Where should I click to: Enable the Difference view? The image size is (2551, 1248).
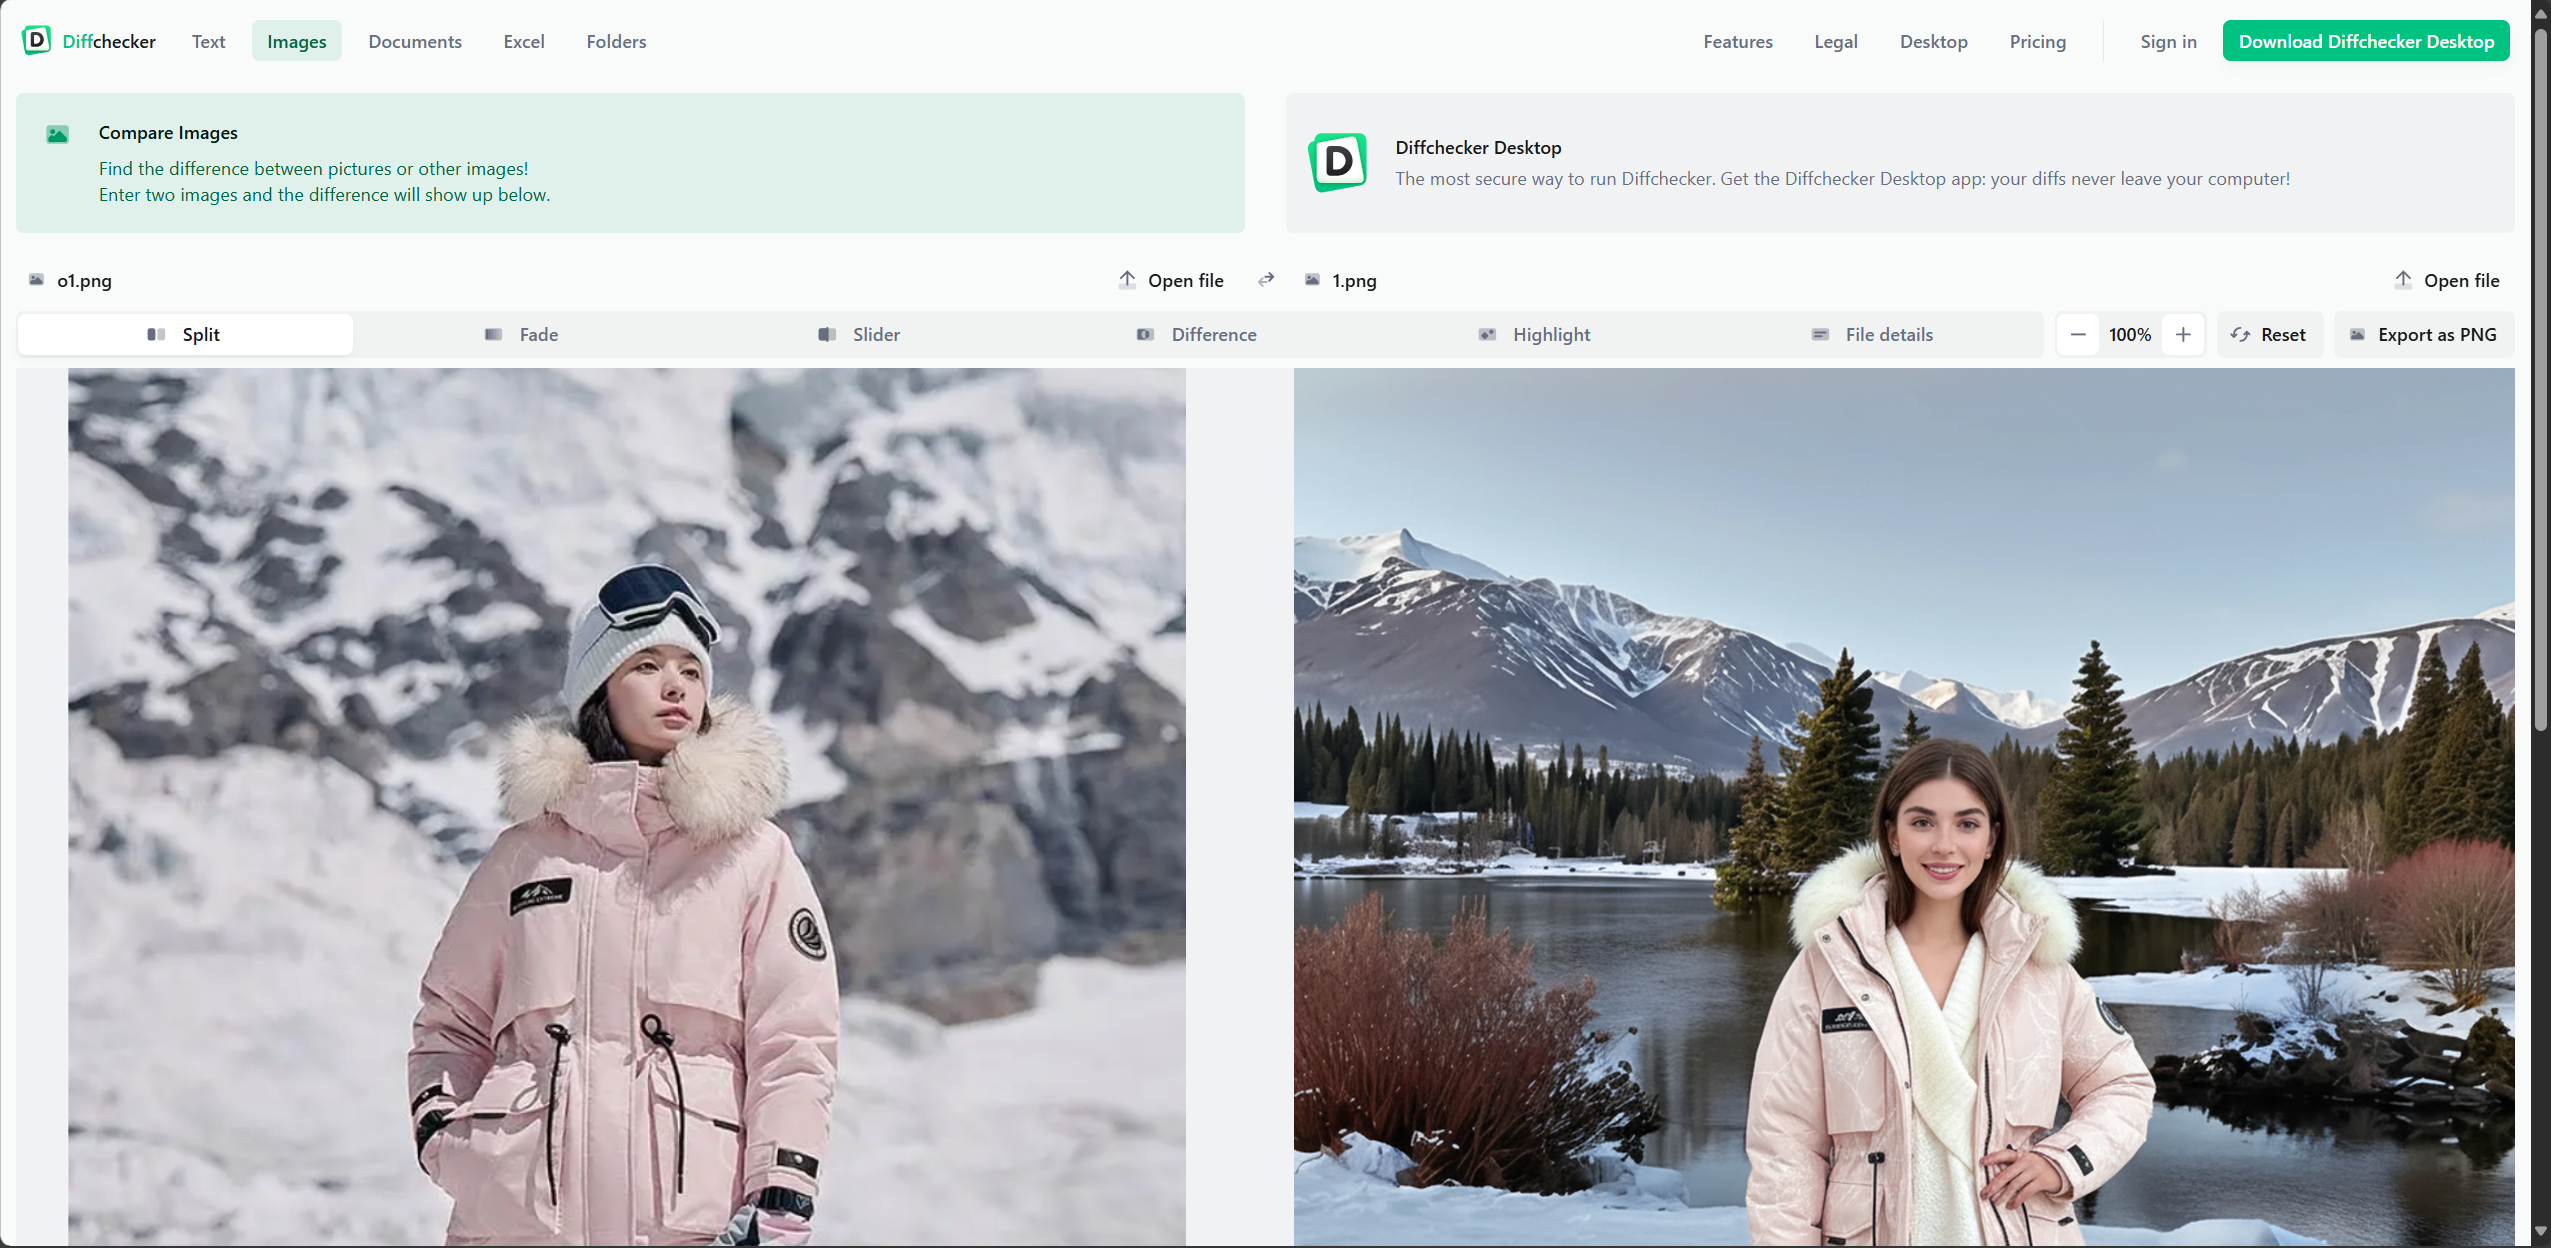pyautogui.click(x=1196, y=334)
